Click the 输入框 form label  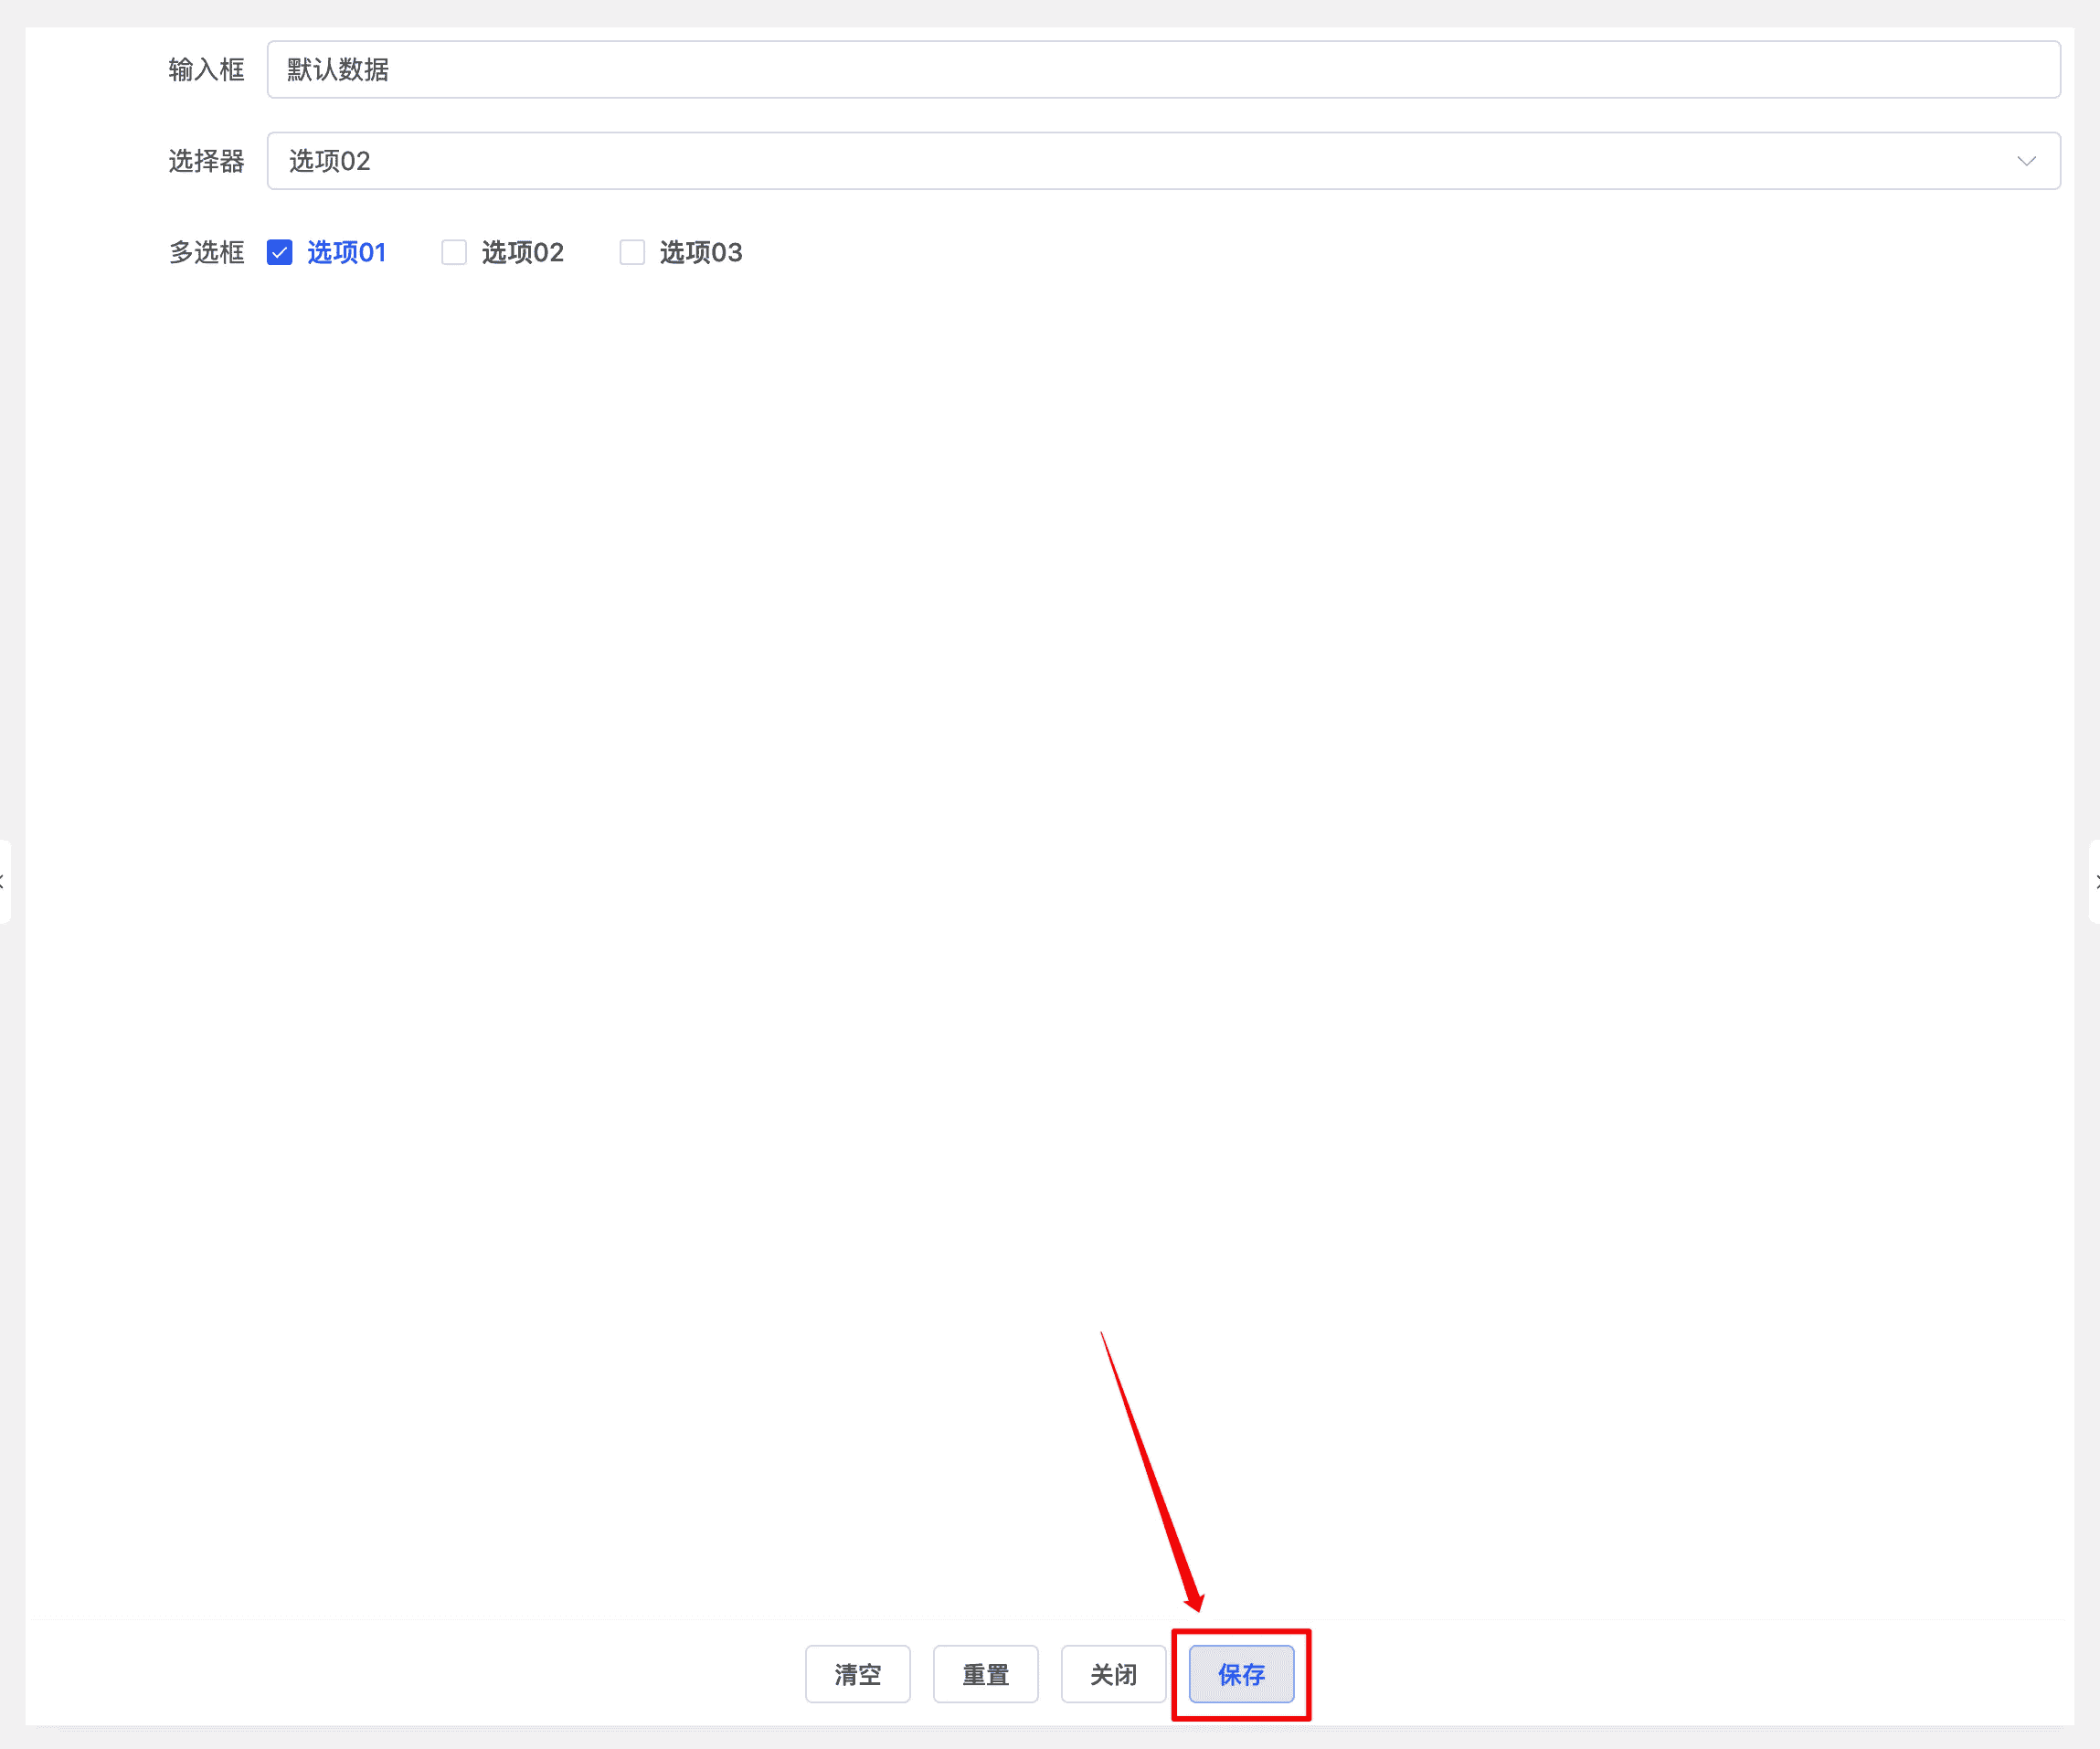206,70
